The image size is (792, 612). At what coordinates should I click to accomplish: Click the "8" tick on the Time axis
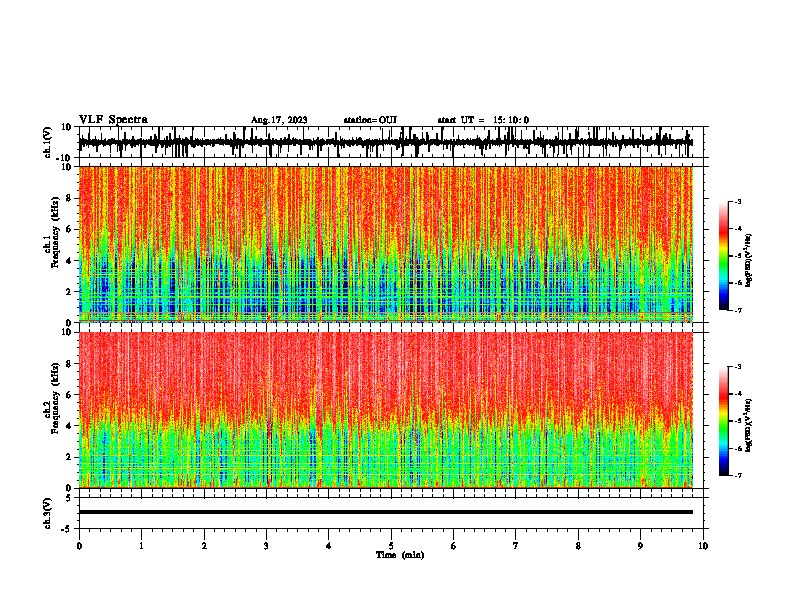tap(578, 546)
